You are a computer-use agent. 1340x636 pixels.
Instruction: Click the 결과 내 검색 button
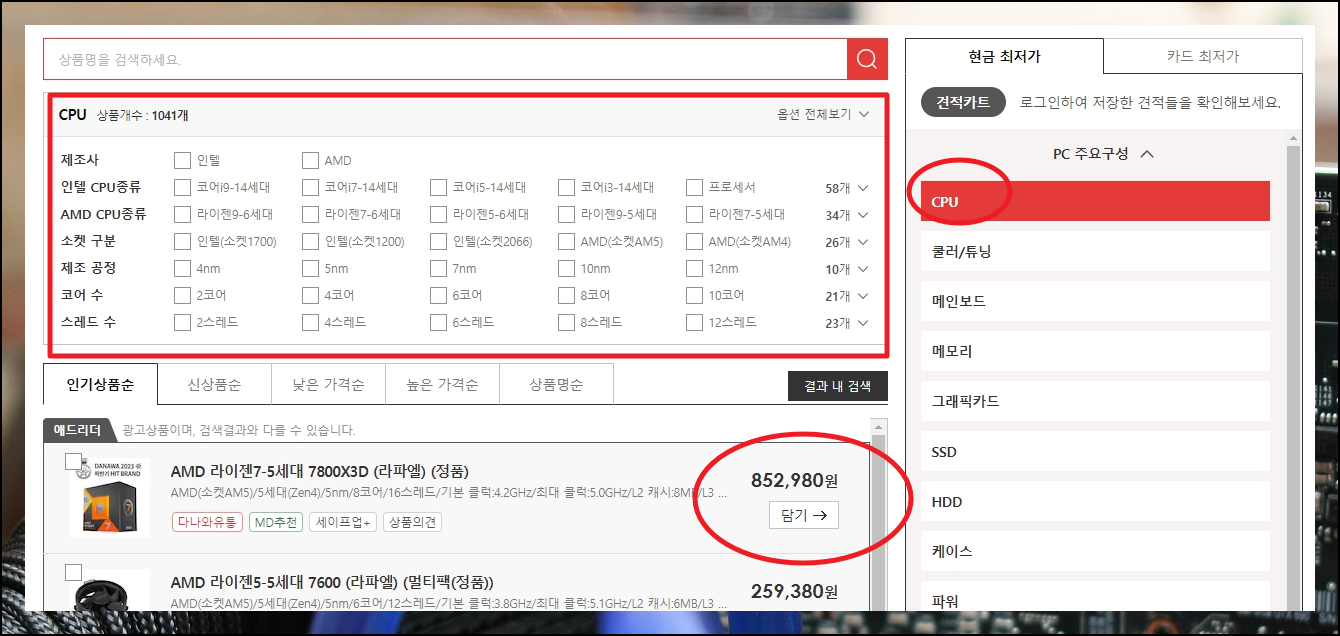click(838, 386)
